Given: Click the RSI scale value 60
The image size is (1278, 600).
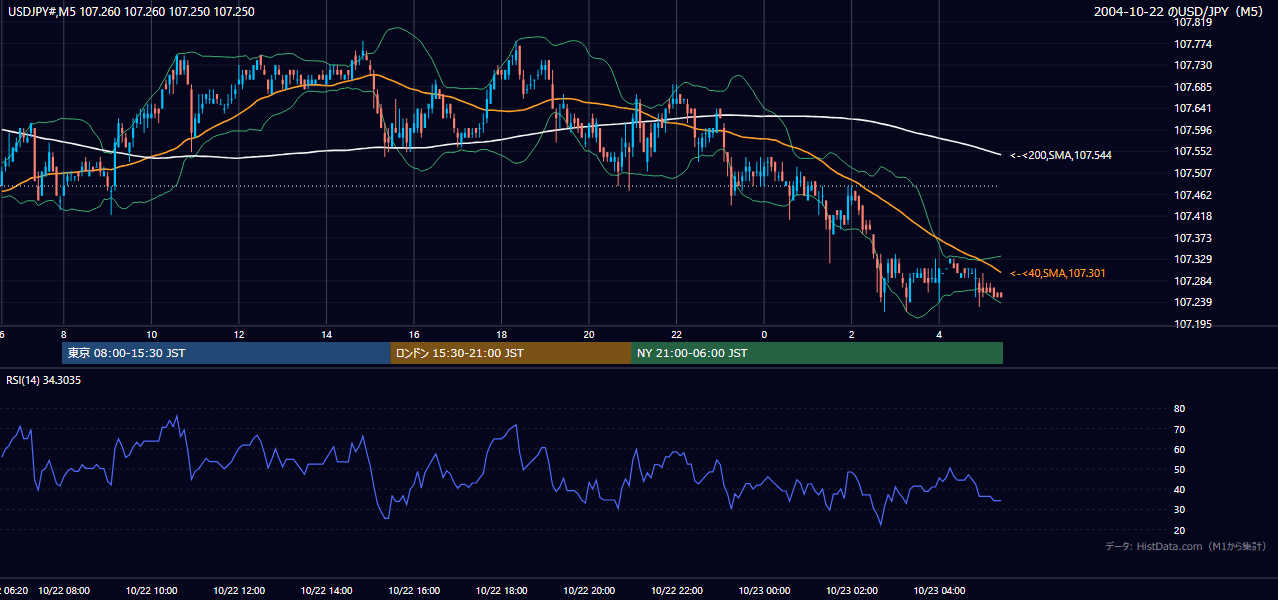Looking at the screenshot, I should [1180, 450].
